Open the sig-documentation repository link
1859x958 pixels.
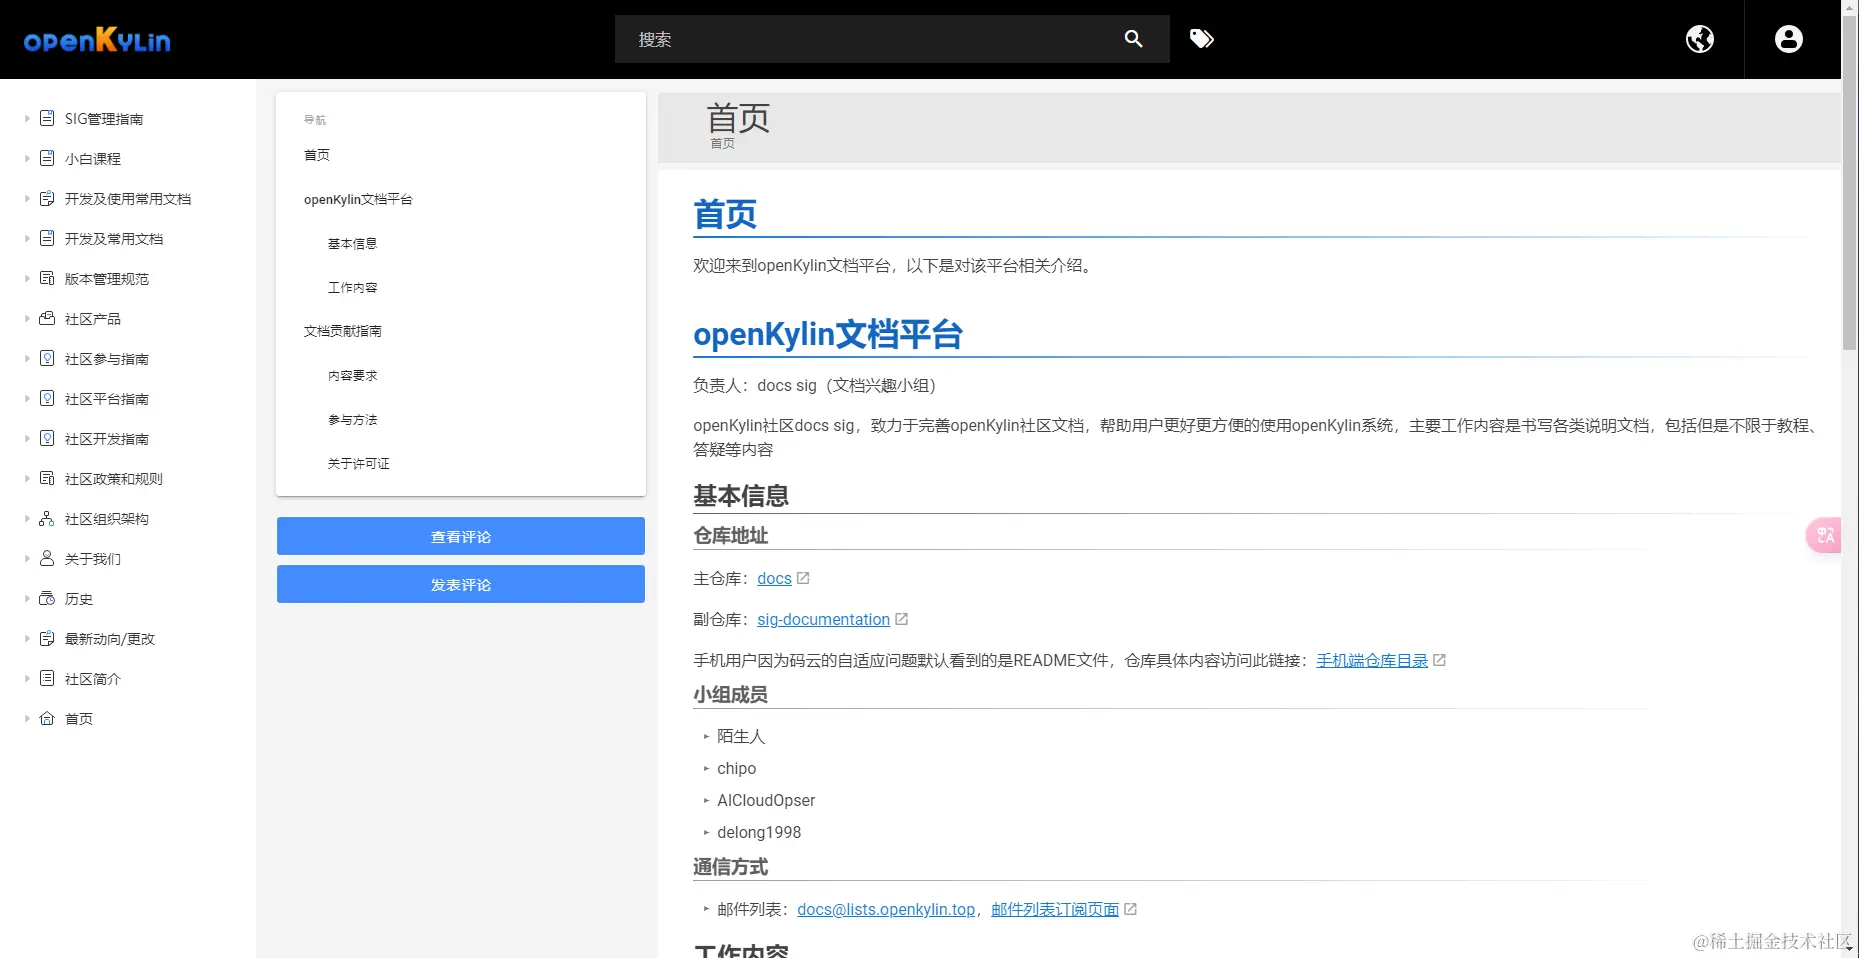point(823,619)
